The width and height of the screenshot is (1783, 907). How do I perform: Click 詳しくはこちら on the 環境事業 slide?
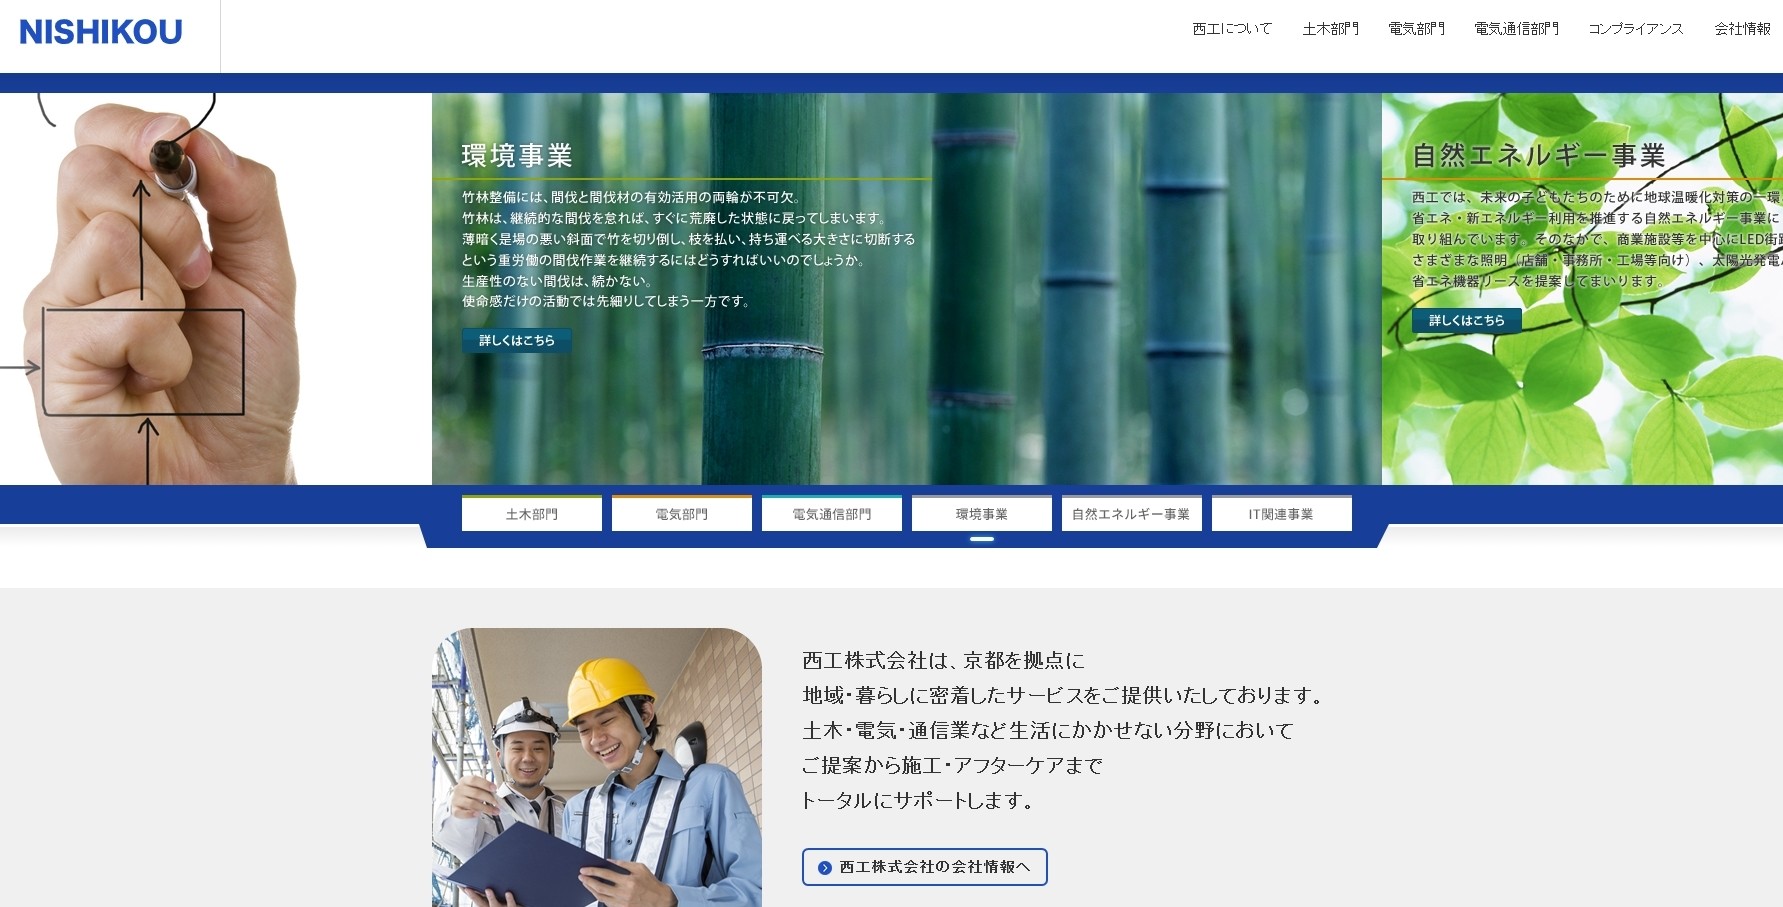click(x=516, y=340)
